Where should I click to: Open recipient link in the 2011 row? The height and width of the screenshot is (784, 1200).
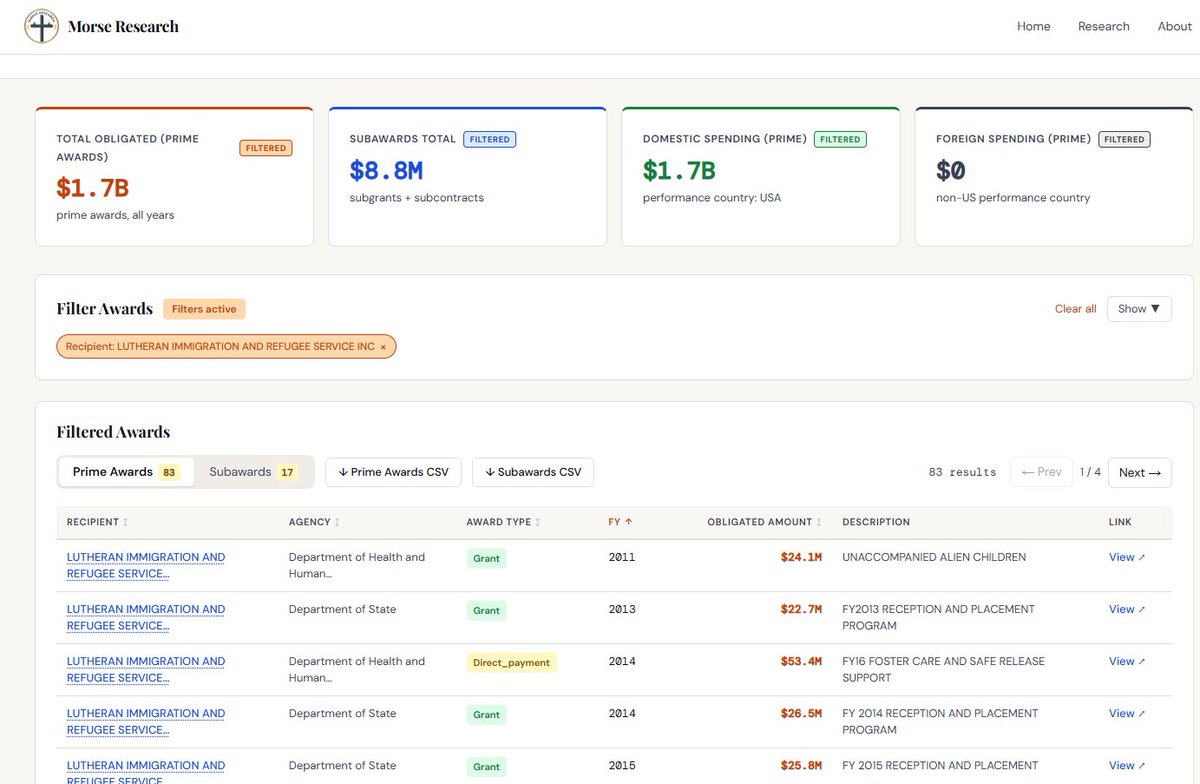click(x=146, y=566)
